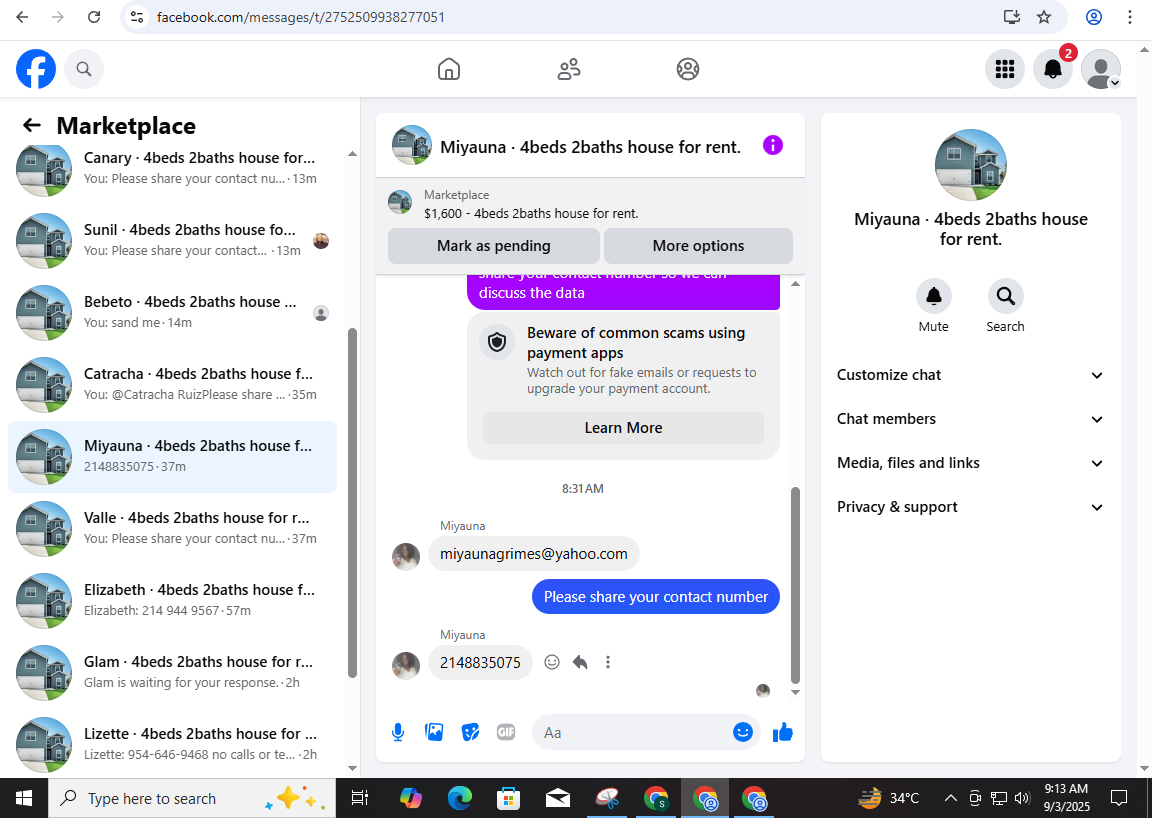Click listing thumbnail in Marketplace banner

tap(400, 201)
